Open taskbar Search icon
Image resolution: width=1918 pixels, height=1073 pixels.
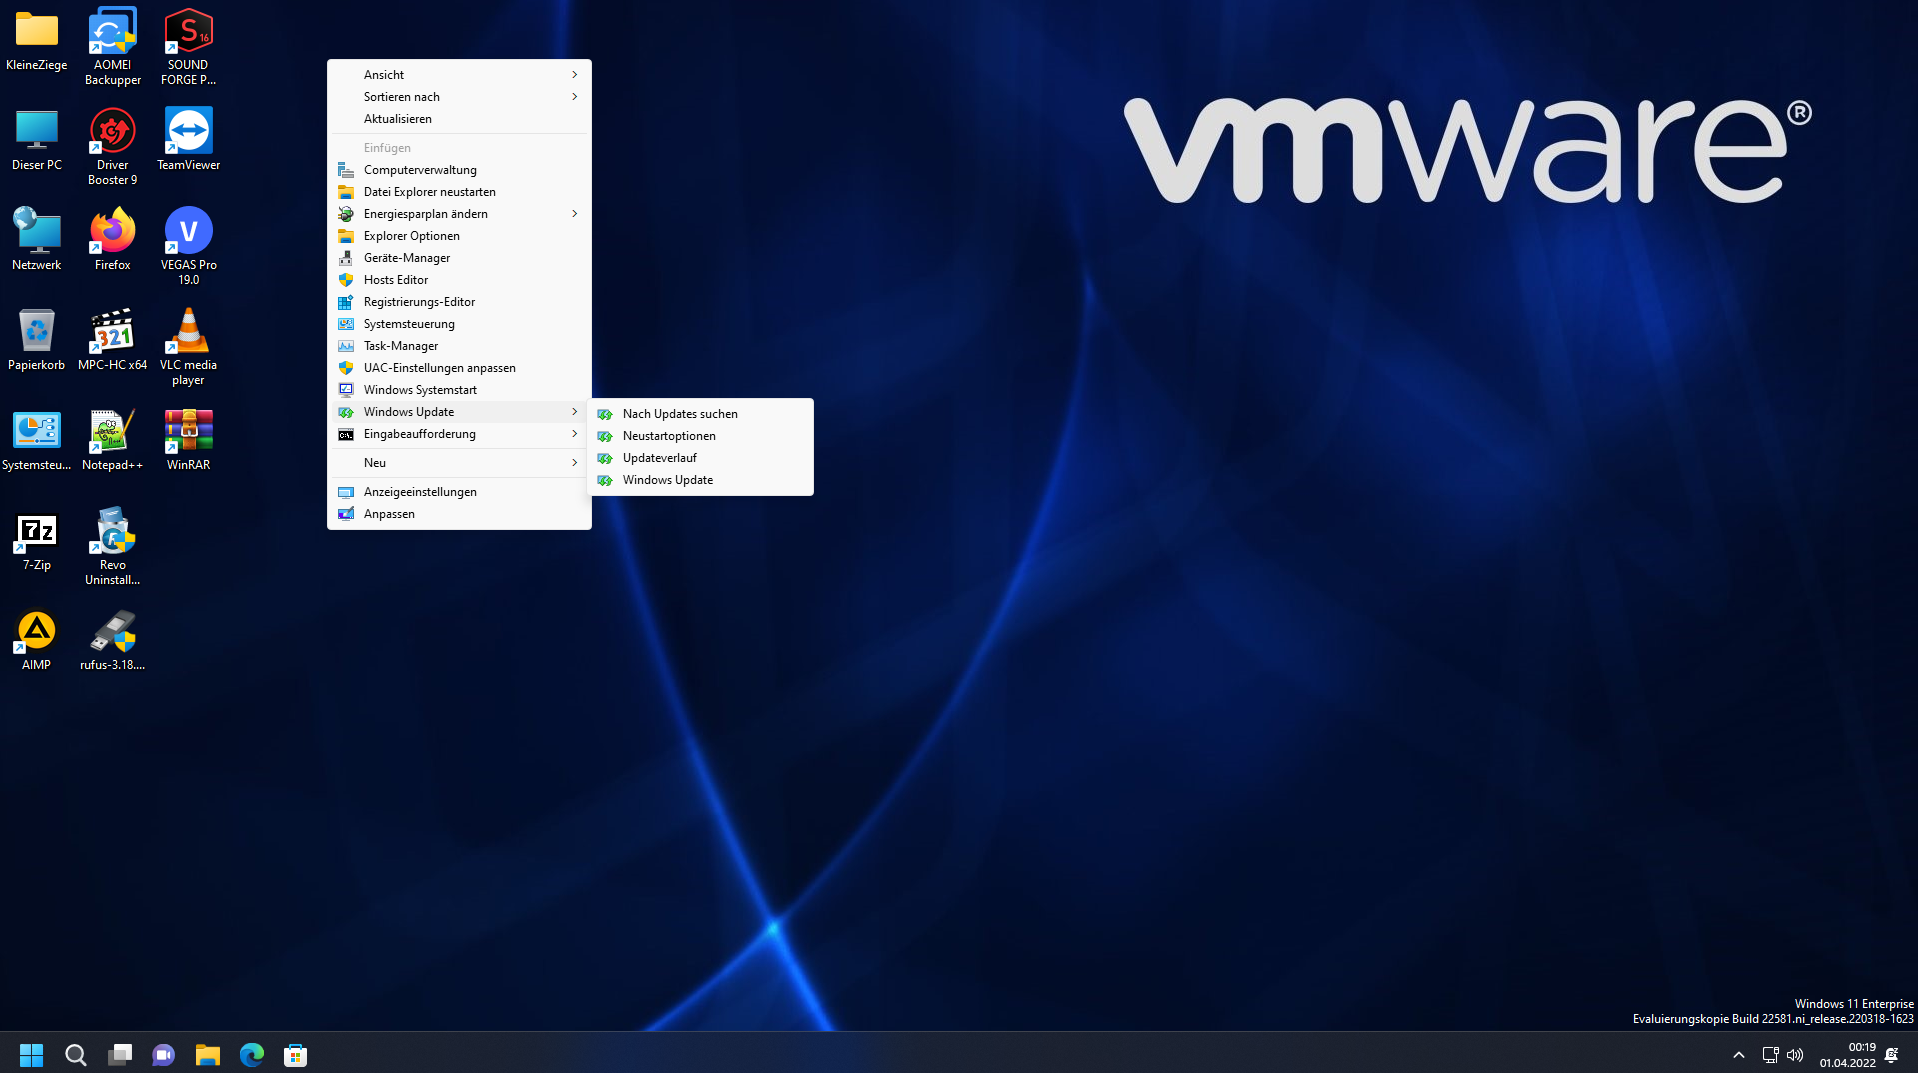[76, 1055]
